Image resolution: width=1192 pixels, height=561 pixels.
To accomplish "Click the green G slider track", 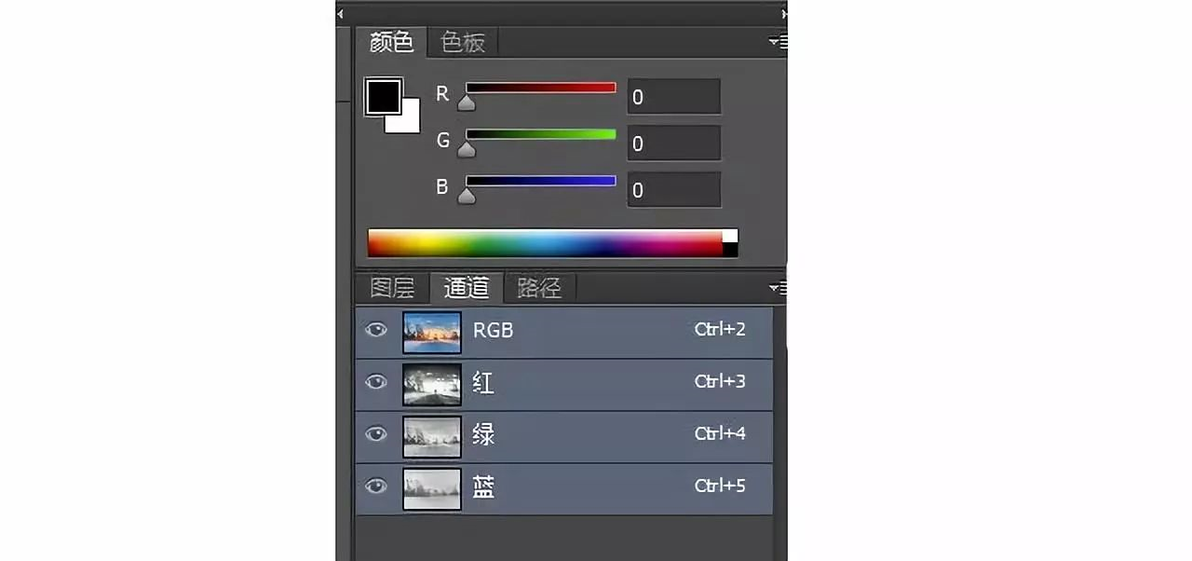I will 541,135.
